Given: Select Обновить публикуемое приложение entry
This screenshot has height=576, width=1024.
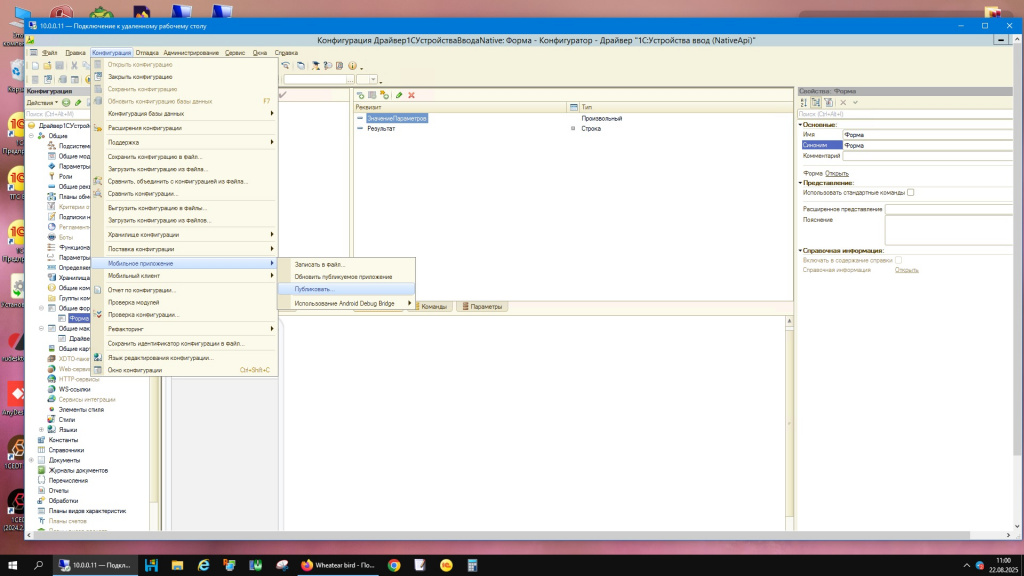Looking at the screenshot, I should point(346,277).
